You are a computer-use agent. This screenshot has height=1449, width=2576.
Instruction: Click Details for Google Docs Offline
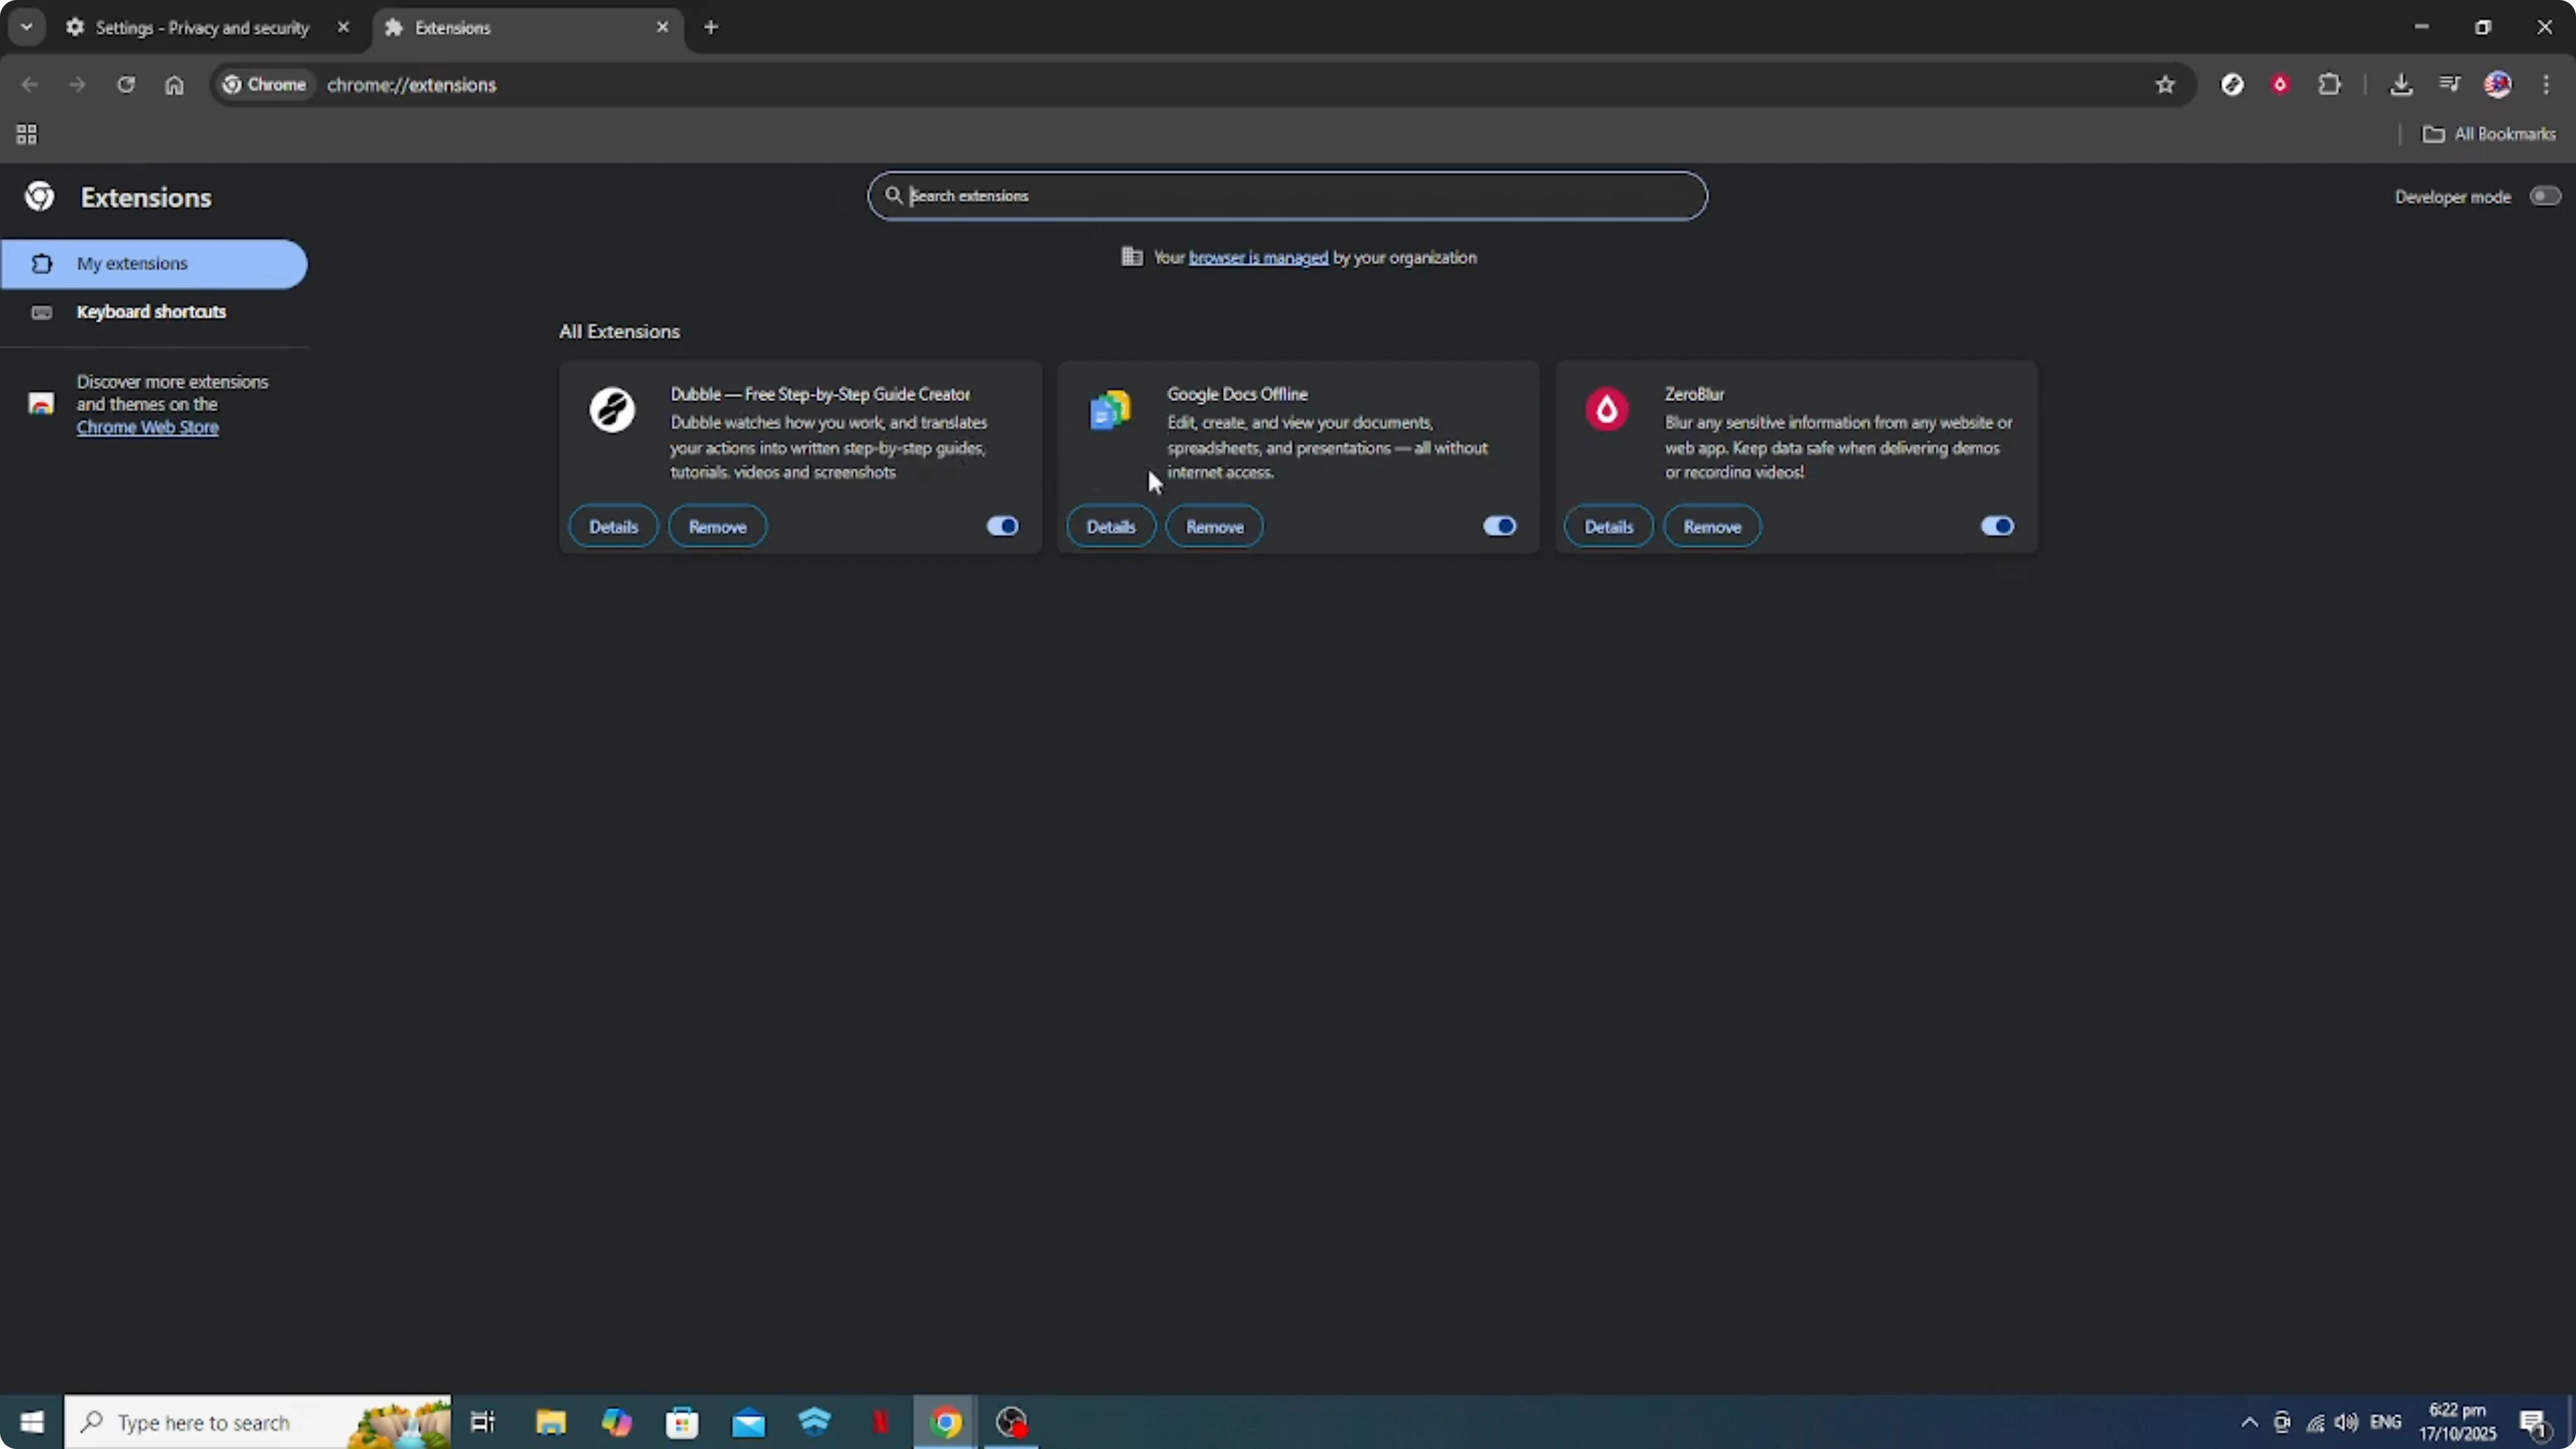(x=1111, y=526)
